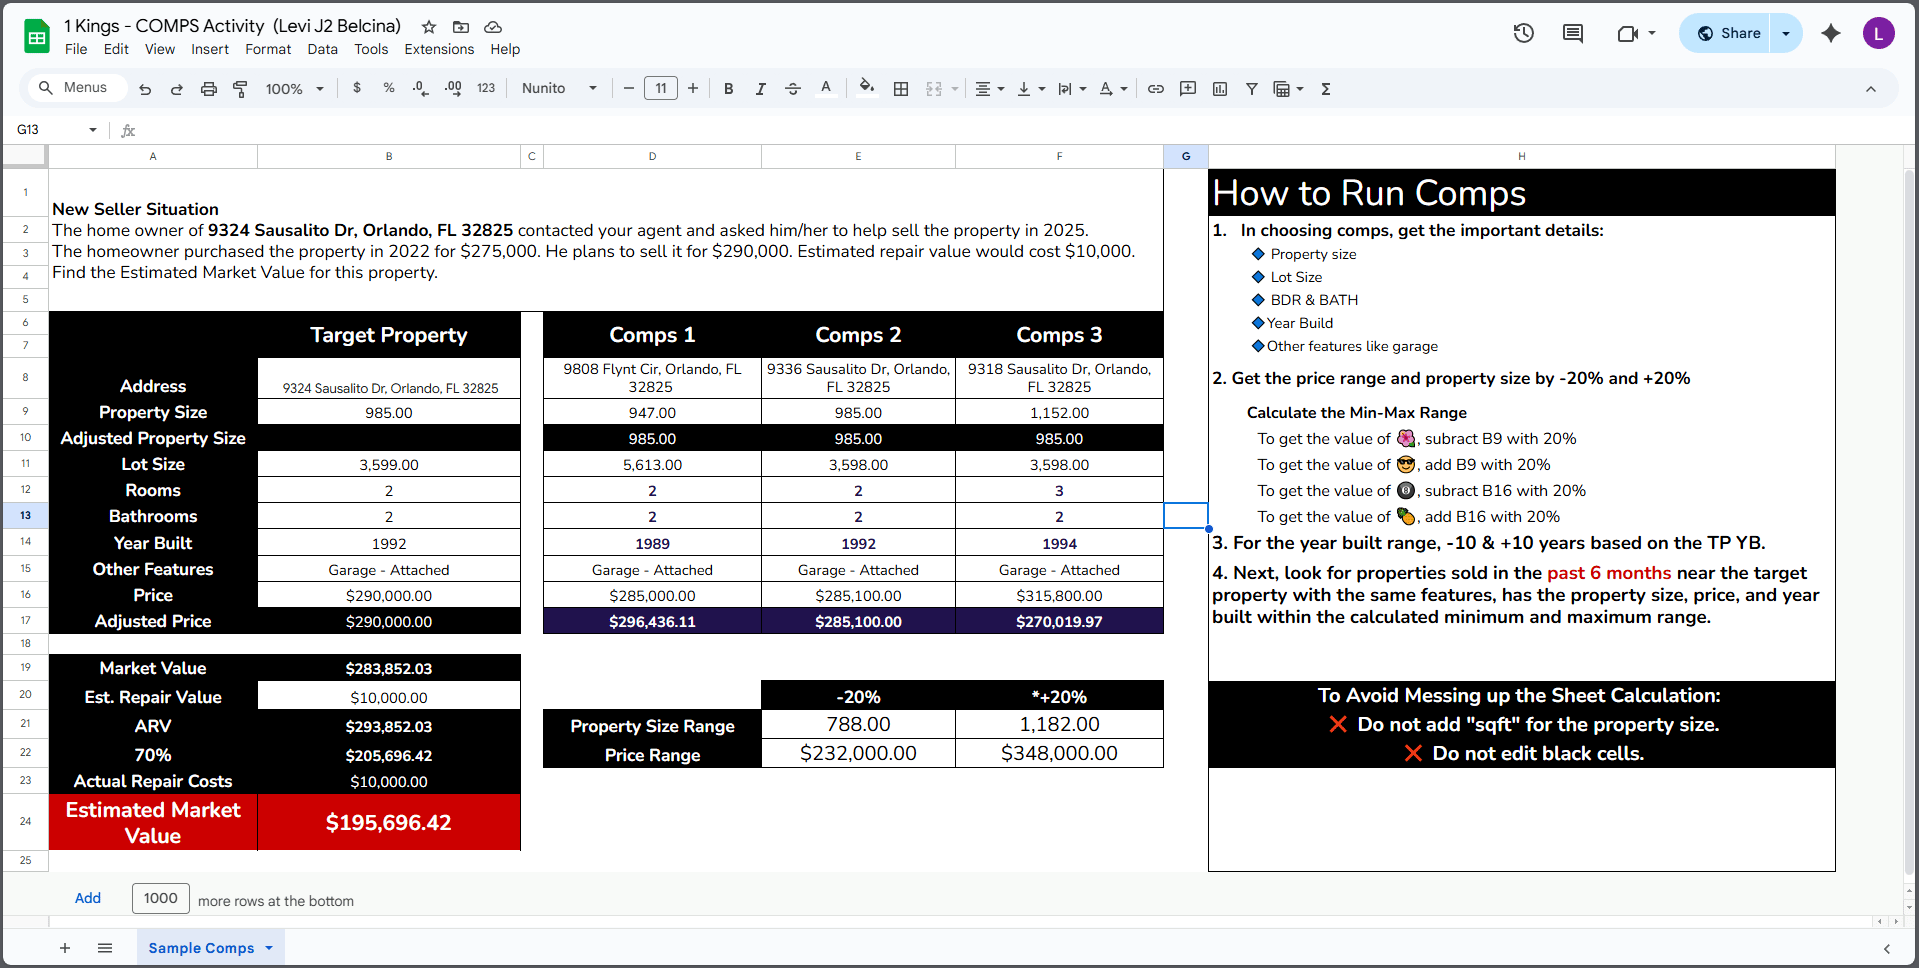Decrease decimal places icon
The height and width of the screenshot is (968, 1919).
click(x=421, y=88)
